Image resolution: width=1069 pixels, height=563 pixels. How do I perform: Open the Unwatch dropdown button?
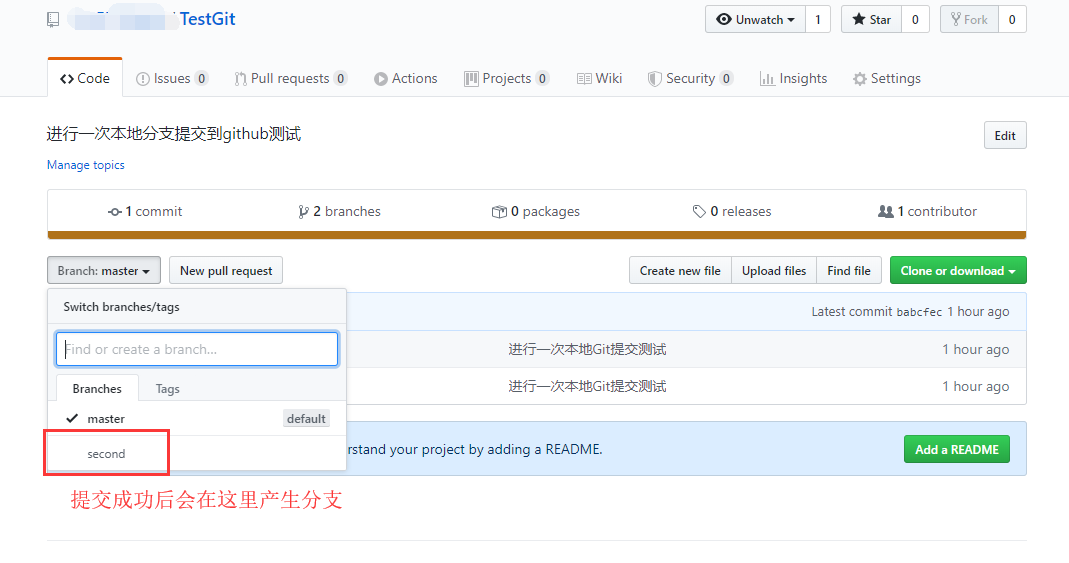point(755,20)
